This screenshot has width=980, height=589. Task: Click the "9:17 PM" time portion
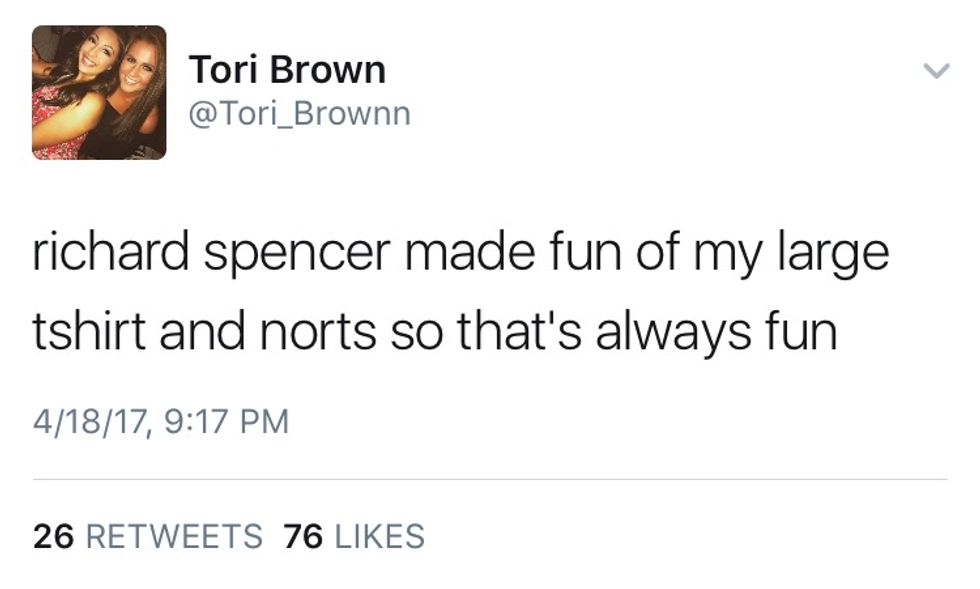click(x=224, y=421)
